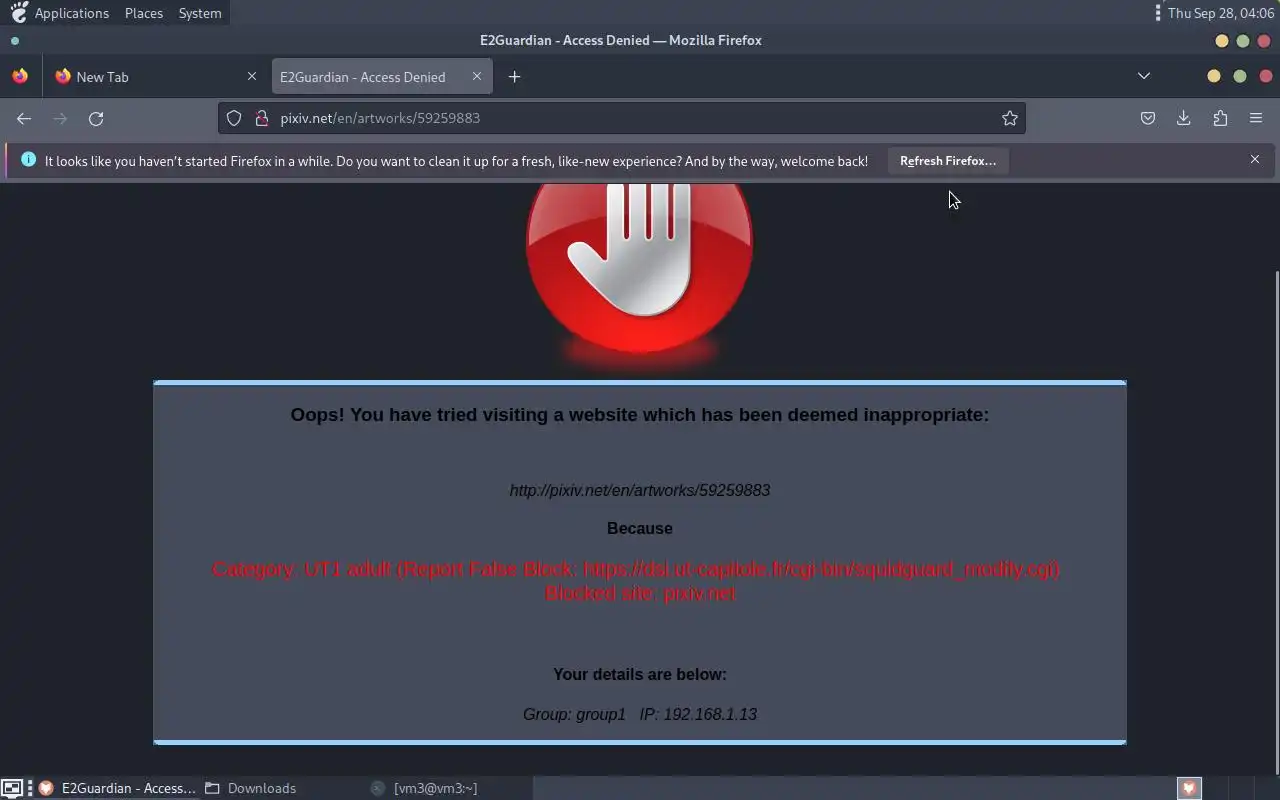
Task: Open the System menu
Action: click(x=200, y=13)
